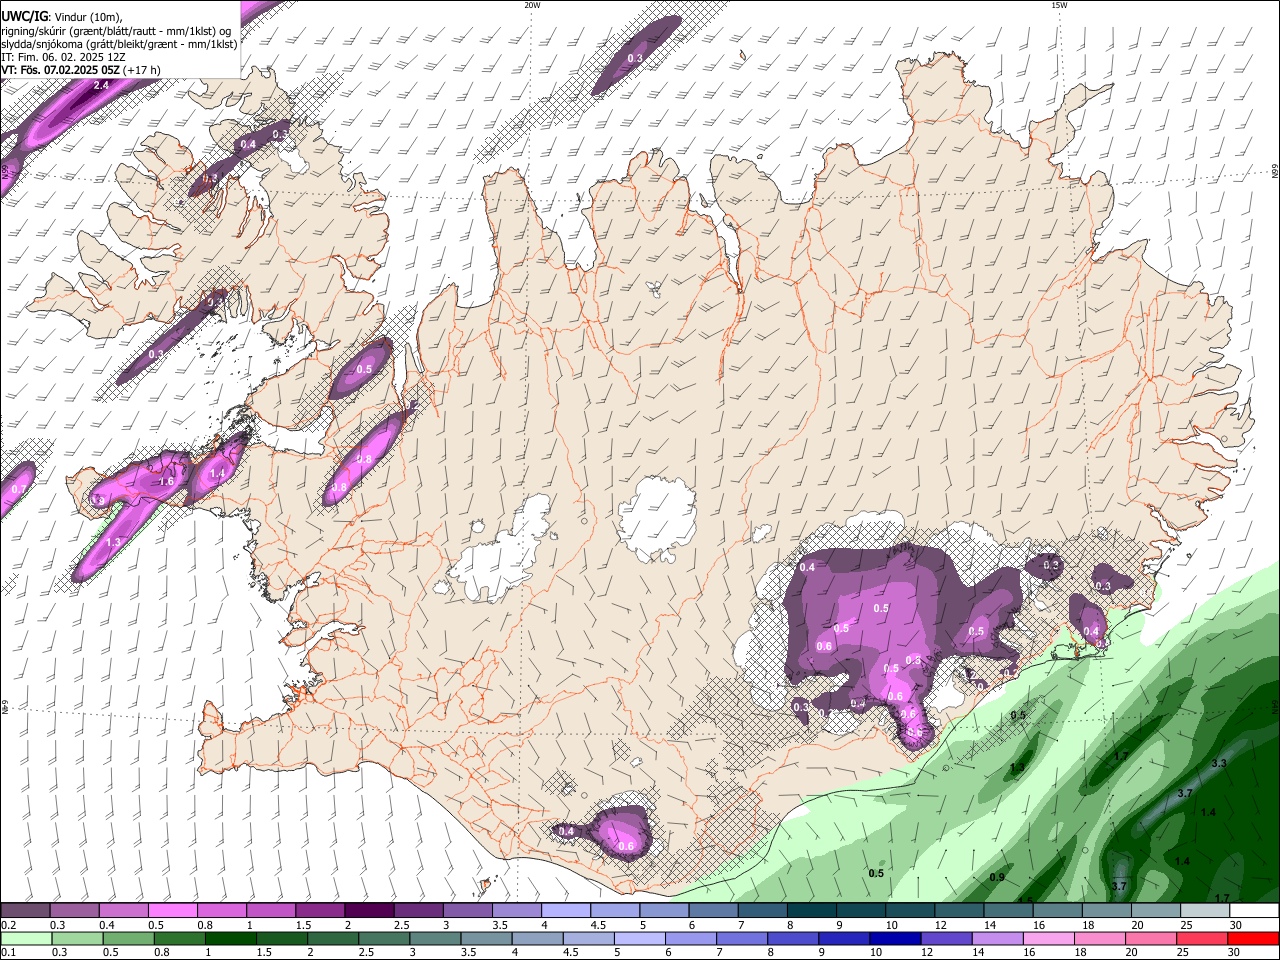Pick the sleet/snow legend swatch labeled 0.3
Image resolution: width=1280 pixels, height=960 pixels.
click(74, 910)
